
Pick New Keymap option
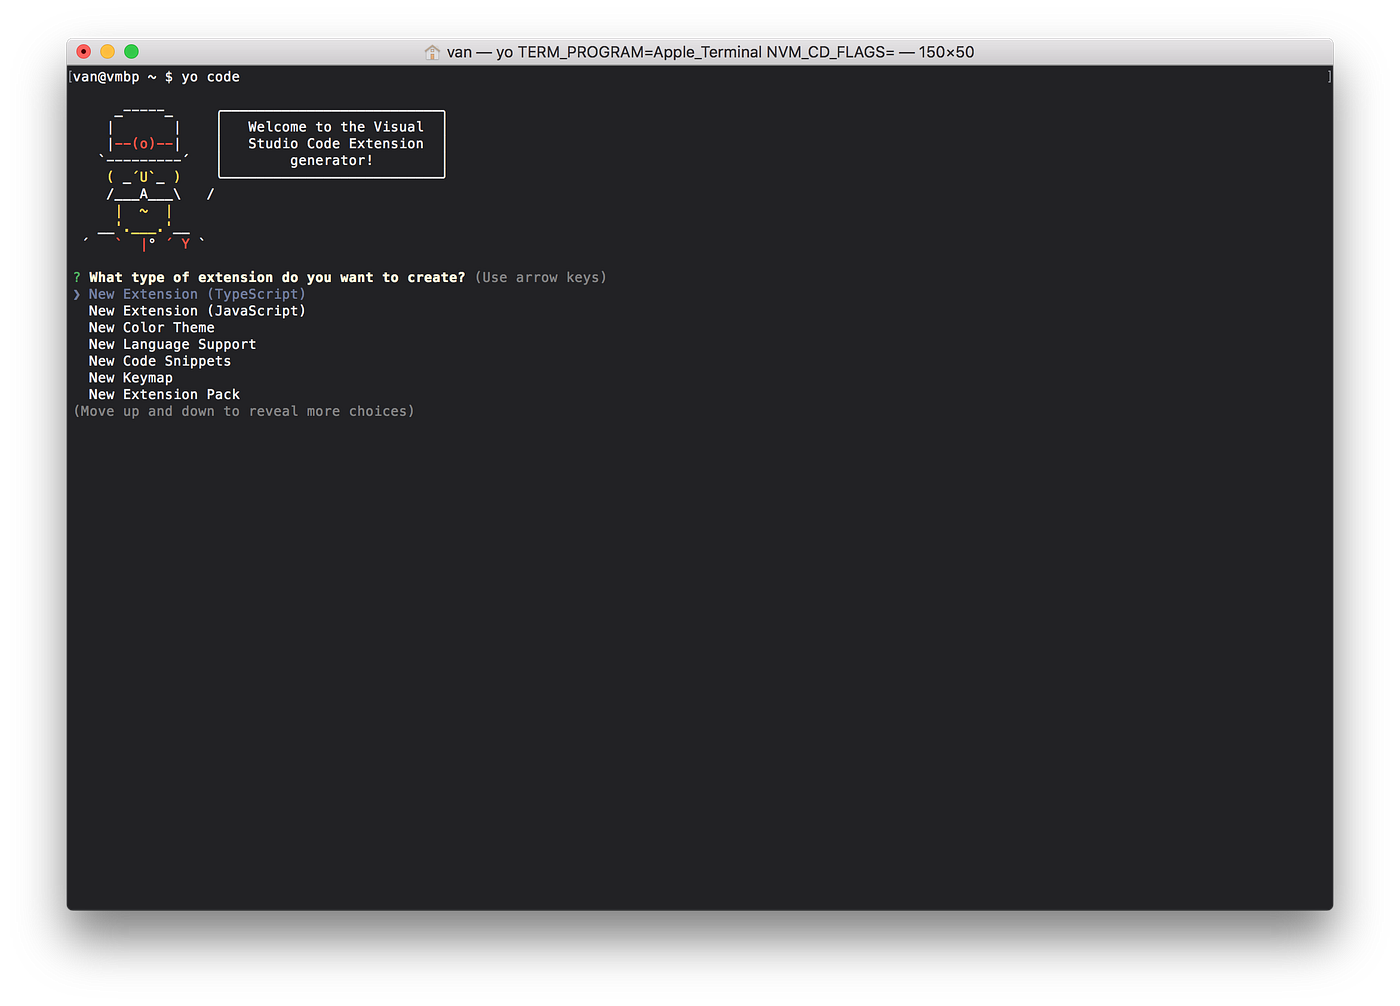coord(130,378)
